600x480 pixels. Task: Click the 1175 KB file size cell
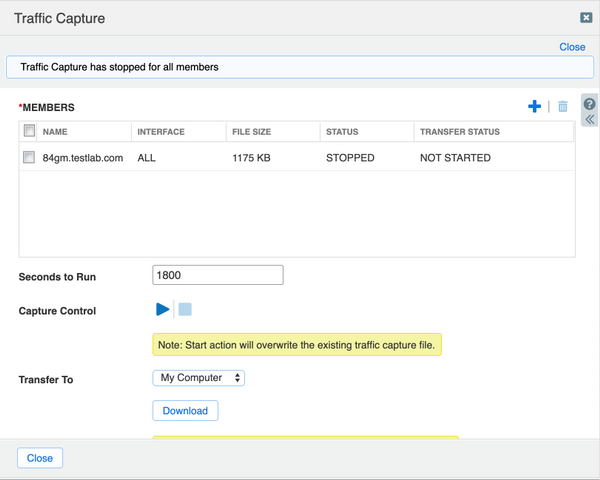click(x=251, y=158)
